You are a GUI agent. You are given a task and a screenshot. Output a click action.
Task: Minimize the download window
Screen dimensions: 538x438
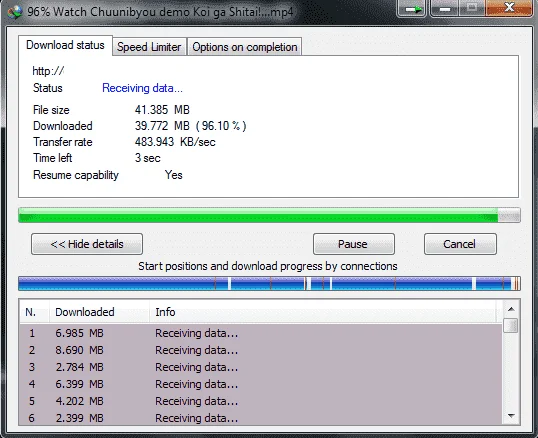click(x=445, y=8)
